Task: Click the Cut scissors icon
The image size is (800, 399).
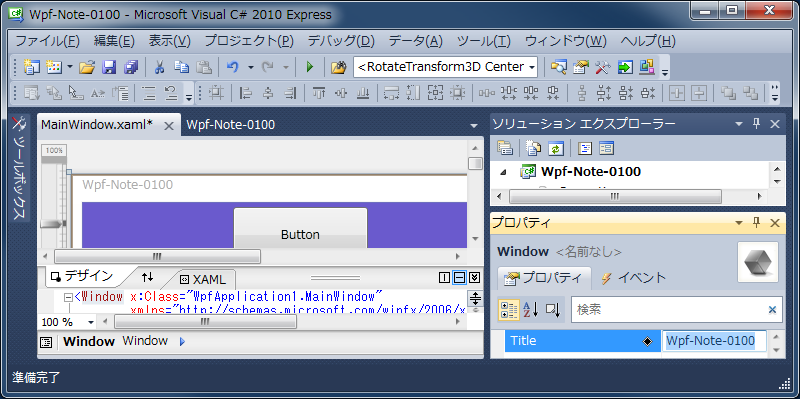Action: click(x=160, y=67)
